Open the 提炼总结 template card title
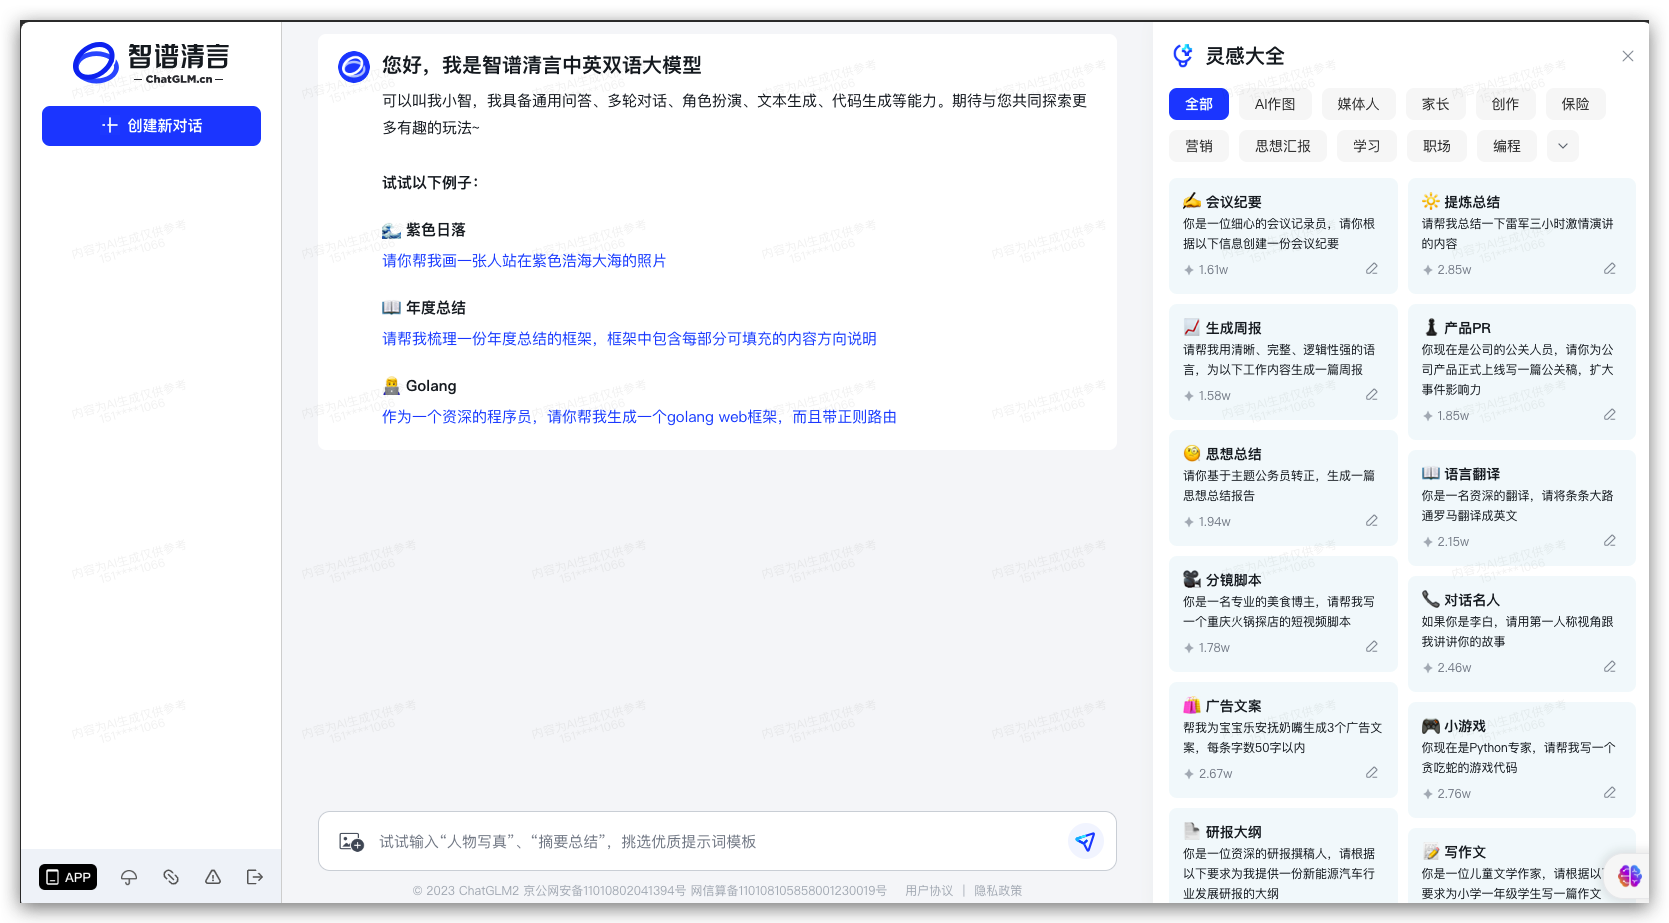The width and height of the screenshot is (1669, 923). (x=1471, y=202)
